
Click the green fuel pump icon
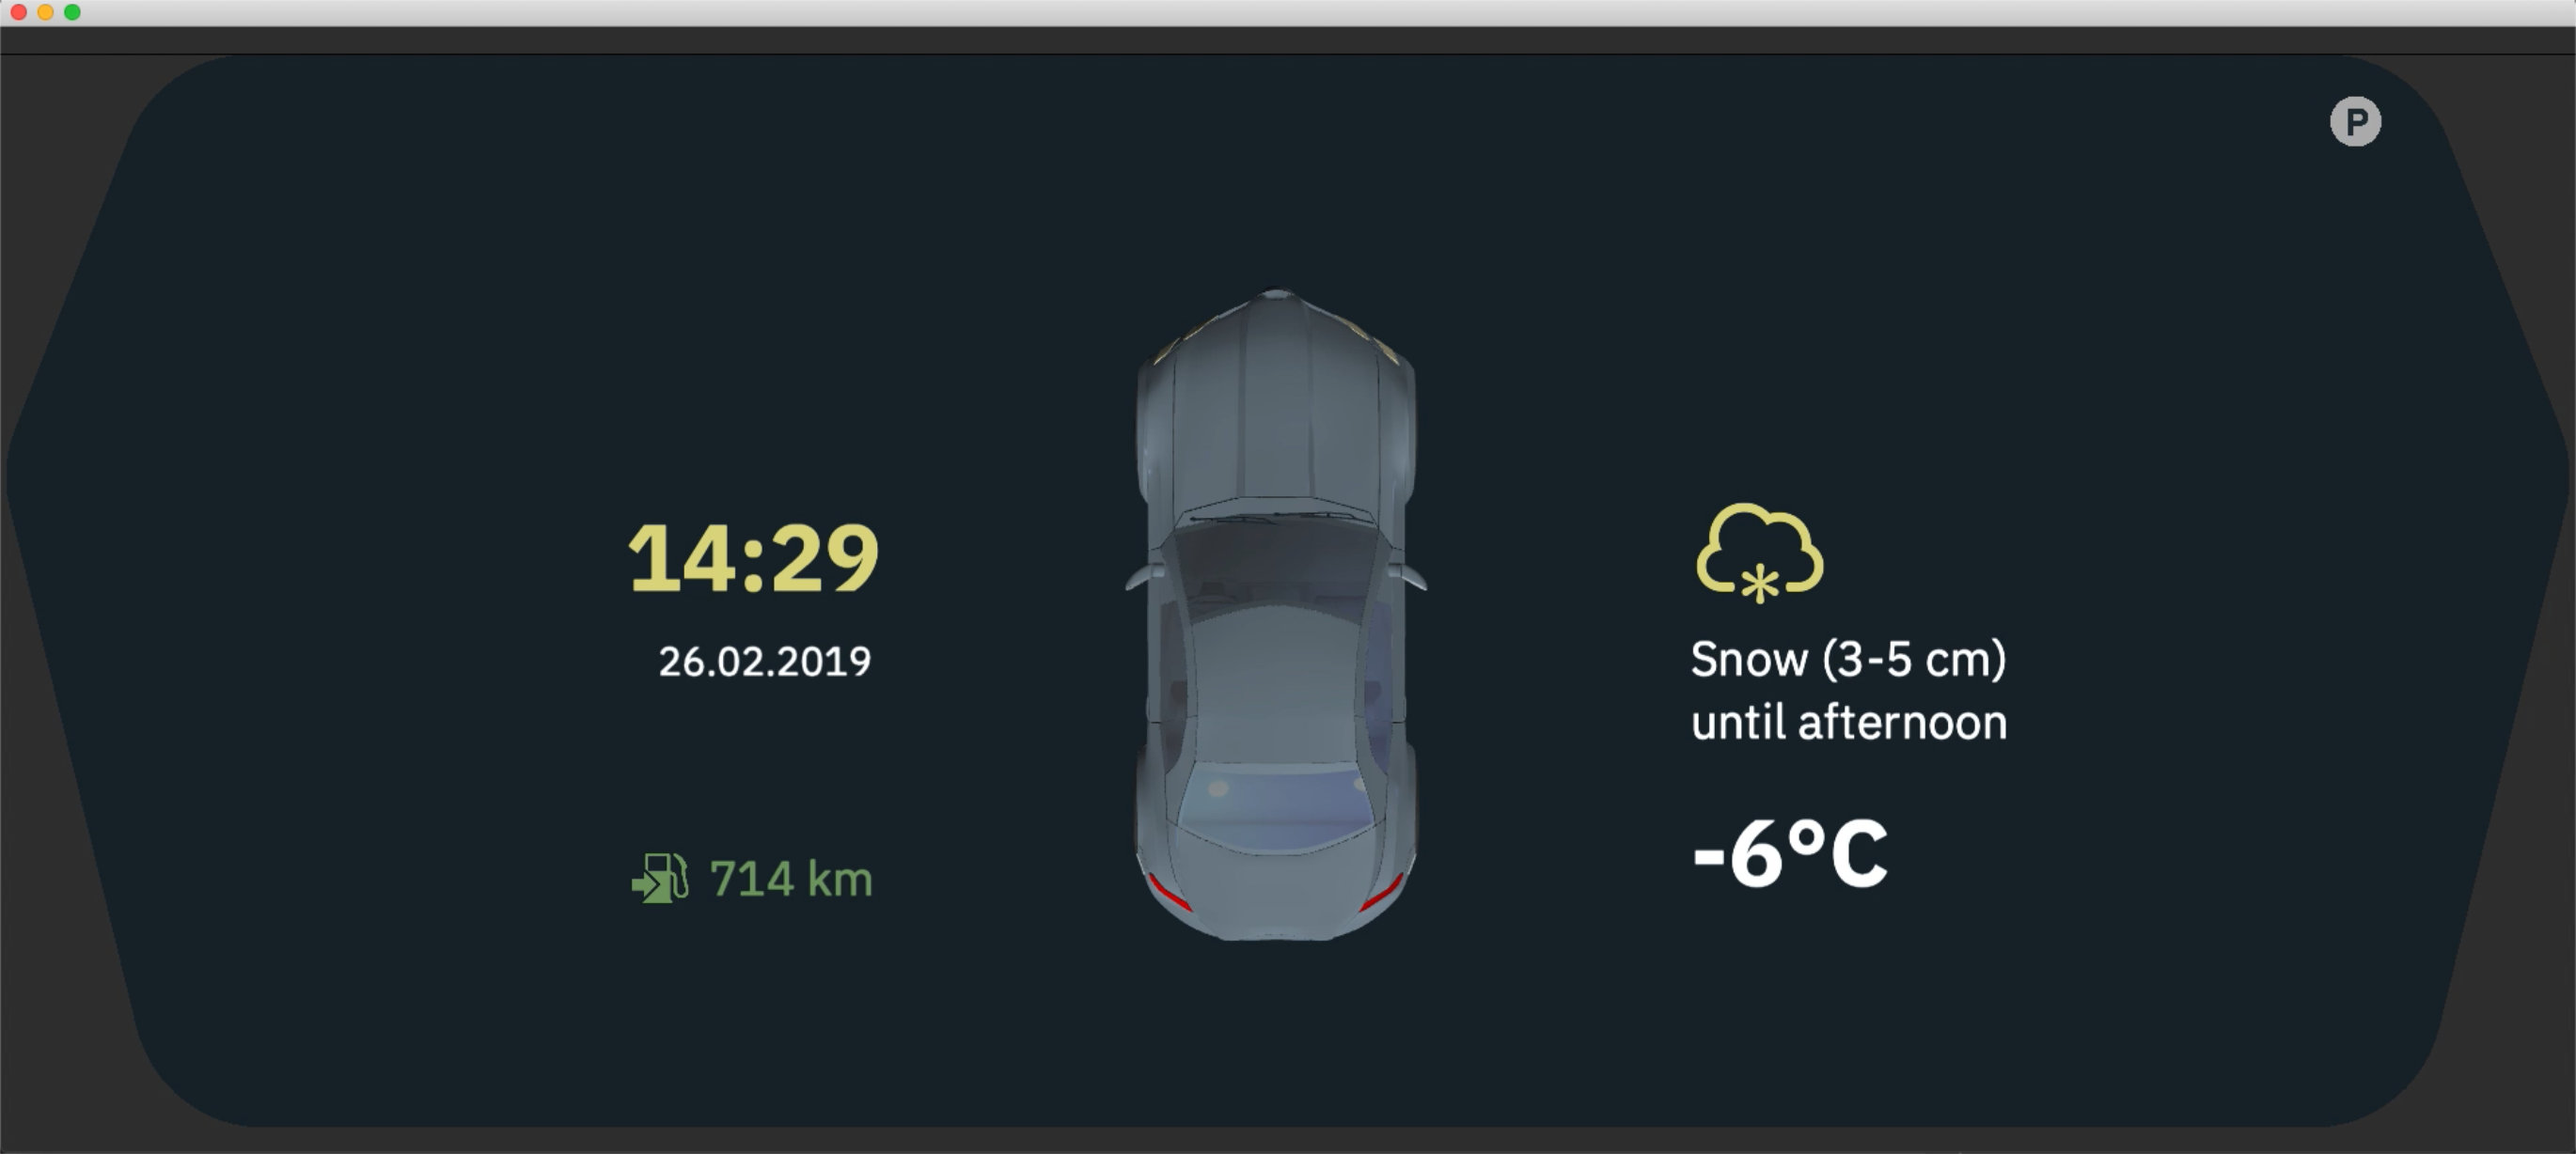[660, 878]
